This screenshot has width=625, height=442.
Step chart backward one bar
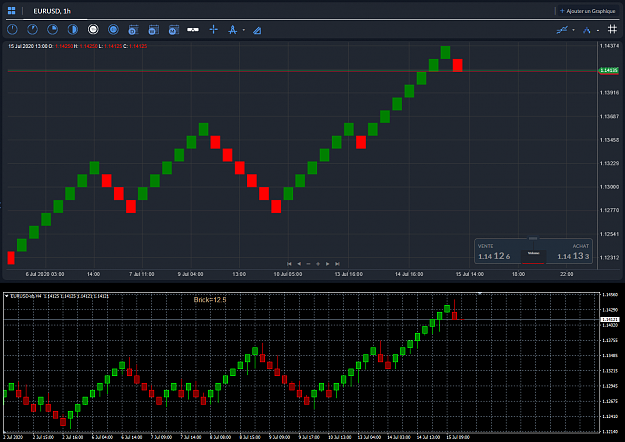pyautogui.click(x=299, y=264)
